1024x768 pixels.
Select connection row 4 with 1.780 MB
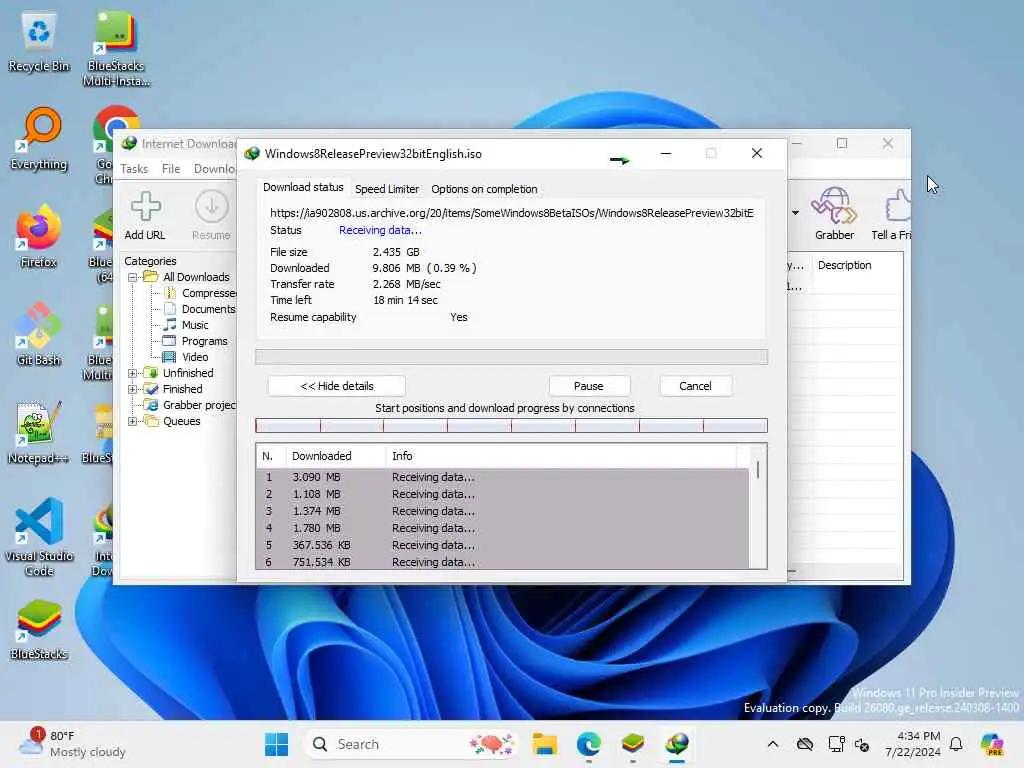click(x=502, y=528)
